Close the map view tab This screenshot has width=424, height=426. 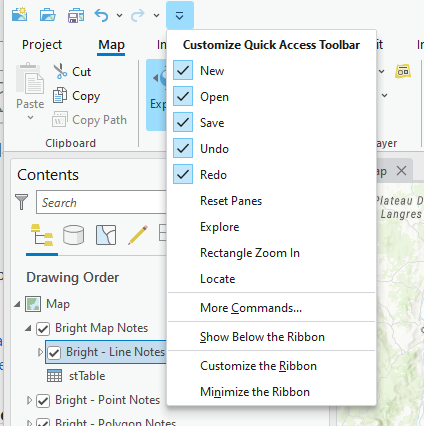(402, 171)
